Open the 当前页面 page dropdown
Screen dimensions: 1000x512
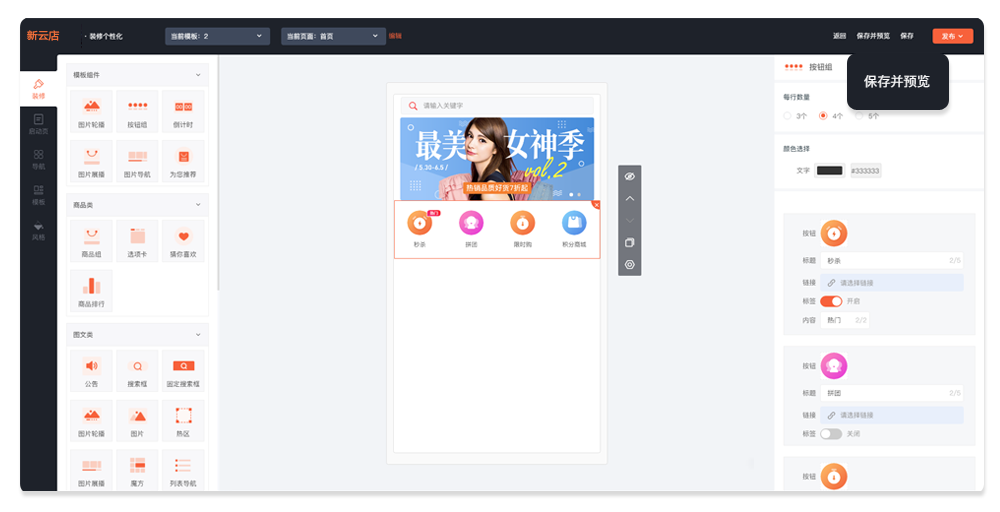pos(333,36)
